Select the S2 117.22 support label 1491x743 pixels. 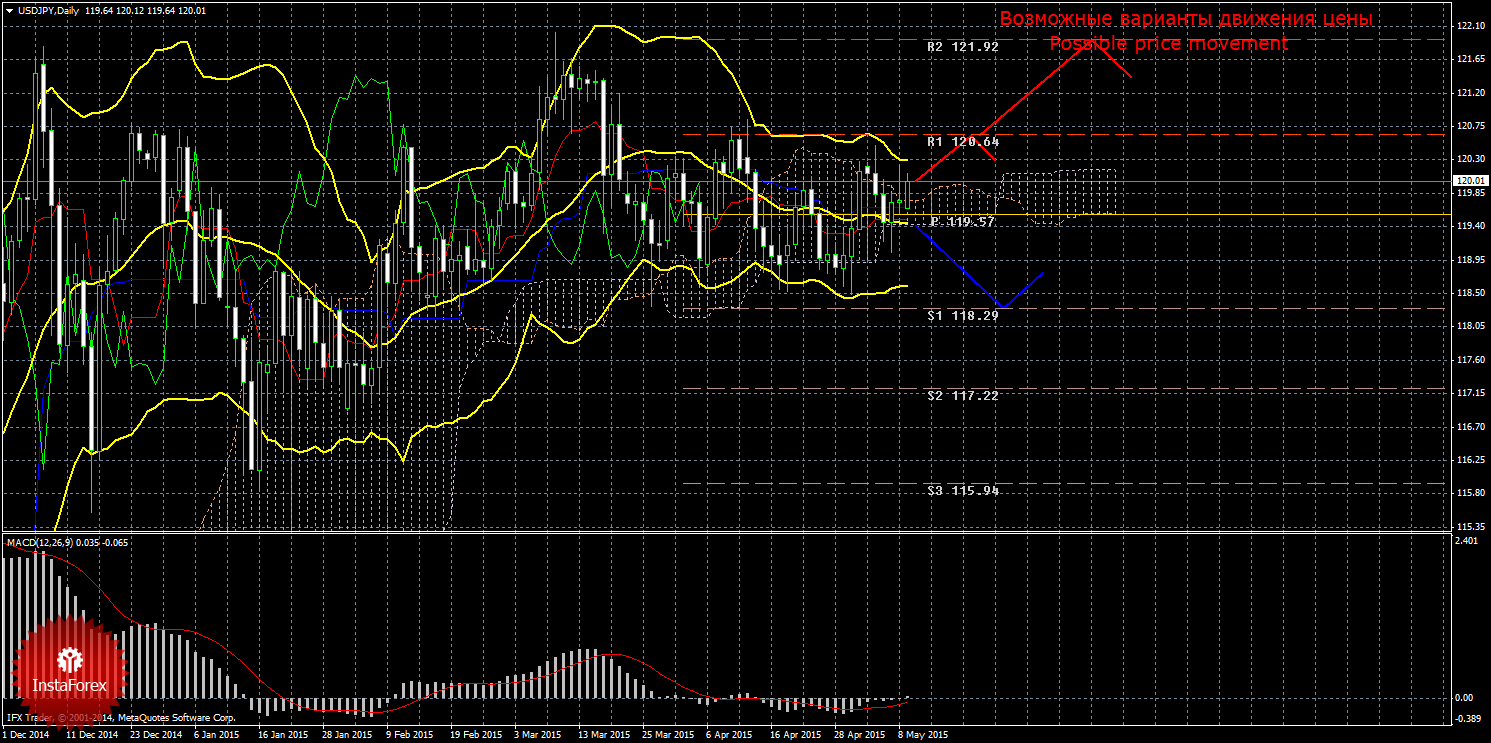coord(962,396)
